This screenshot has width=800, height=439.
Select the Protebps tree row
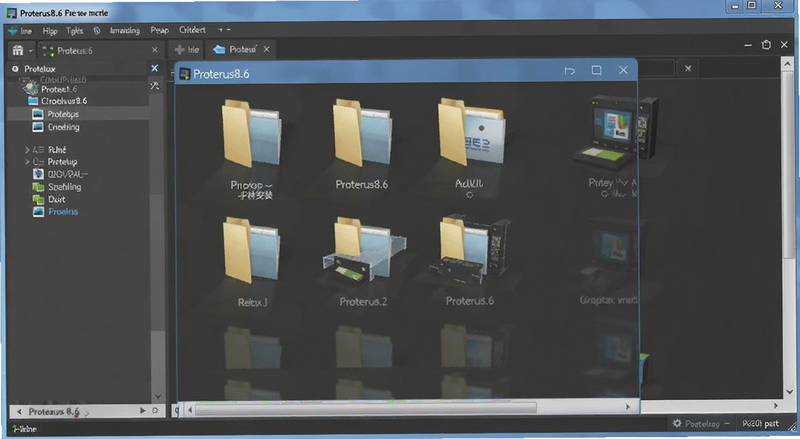click(x=78, y=114)
